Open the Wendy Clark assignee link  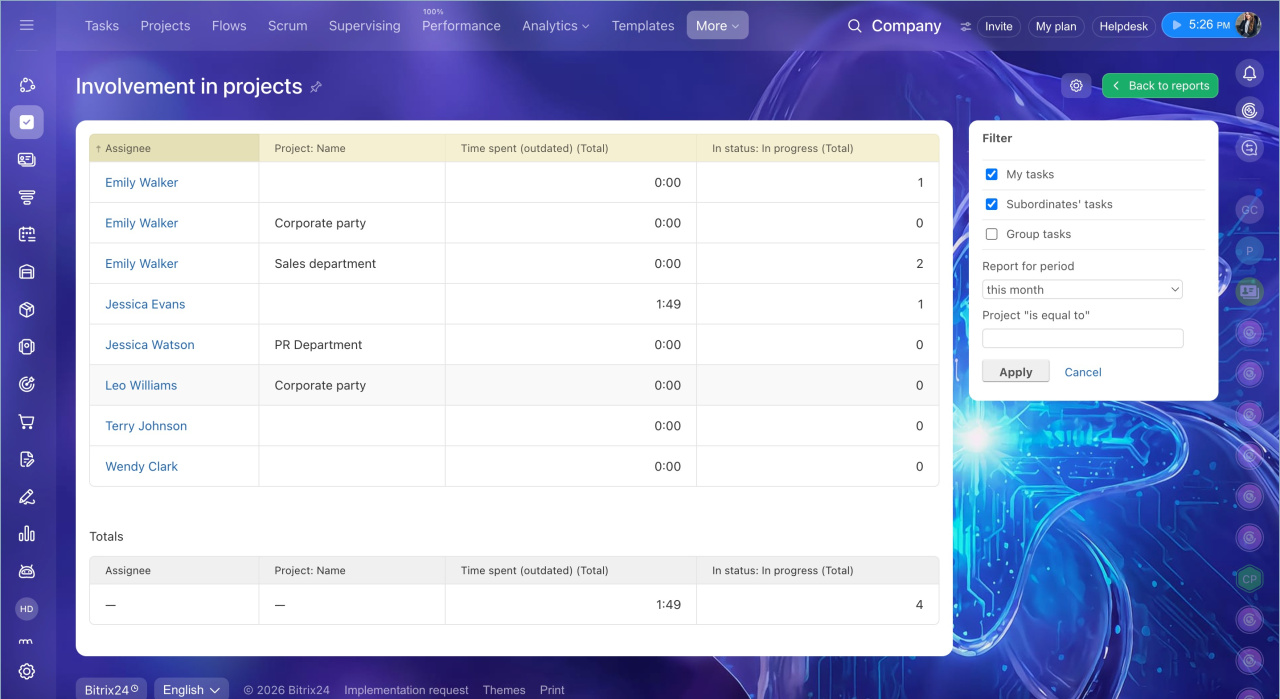pyautogui.click(x=142, y=467)
